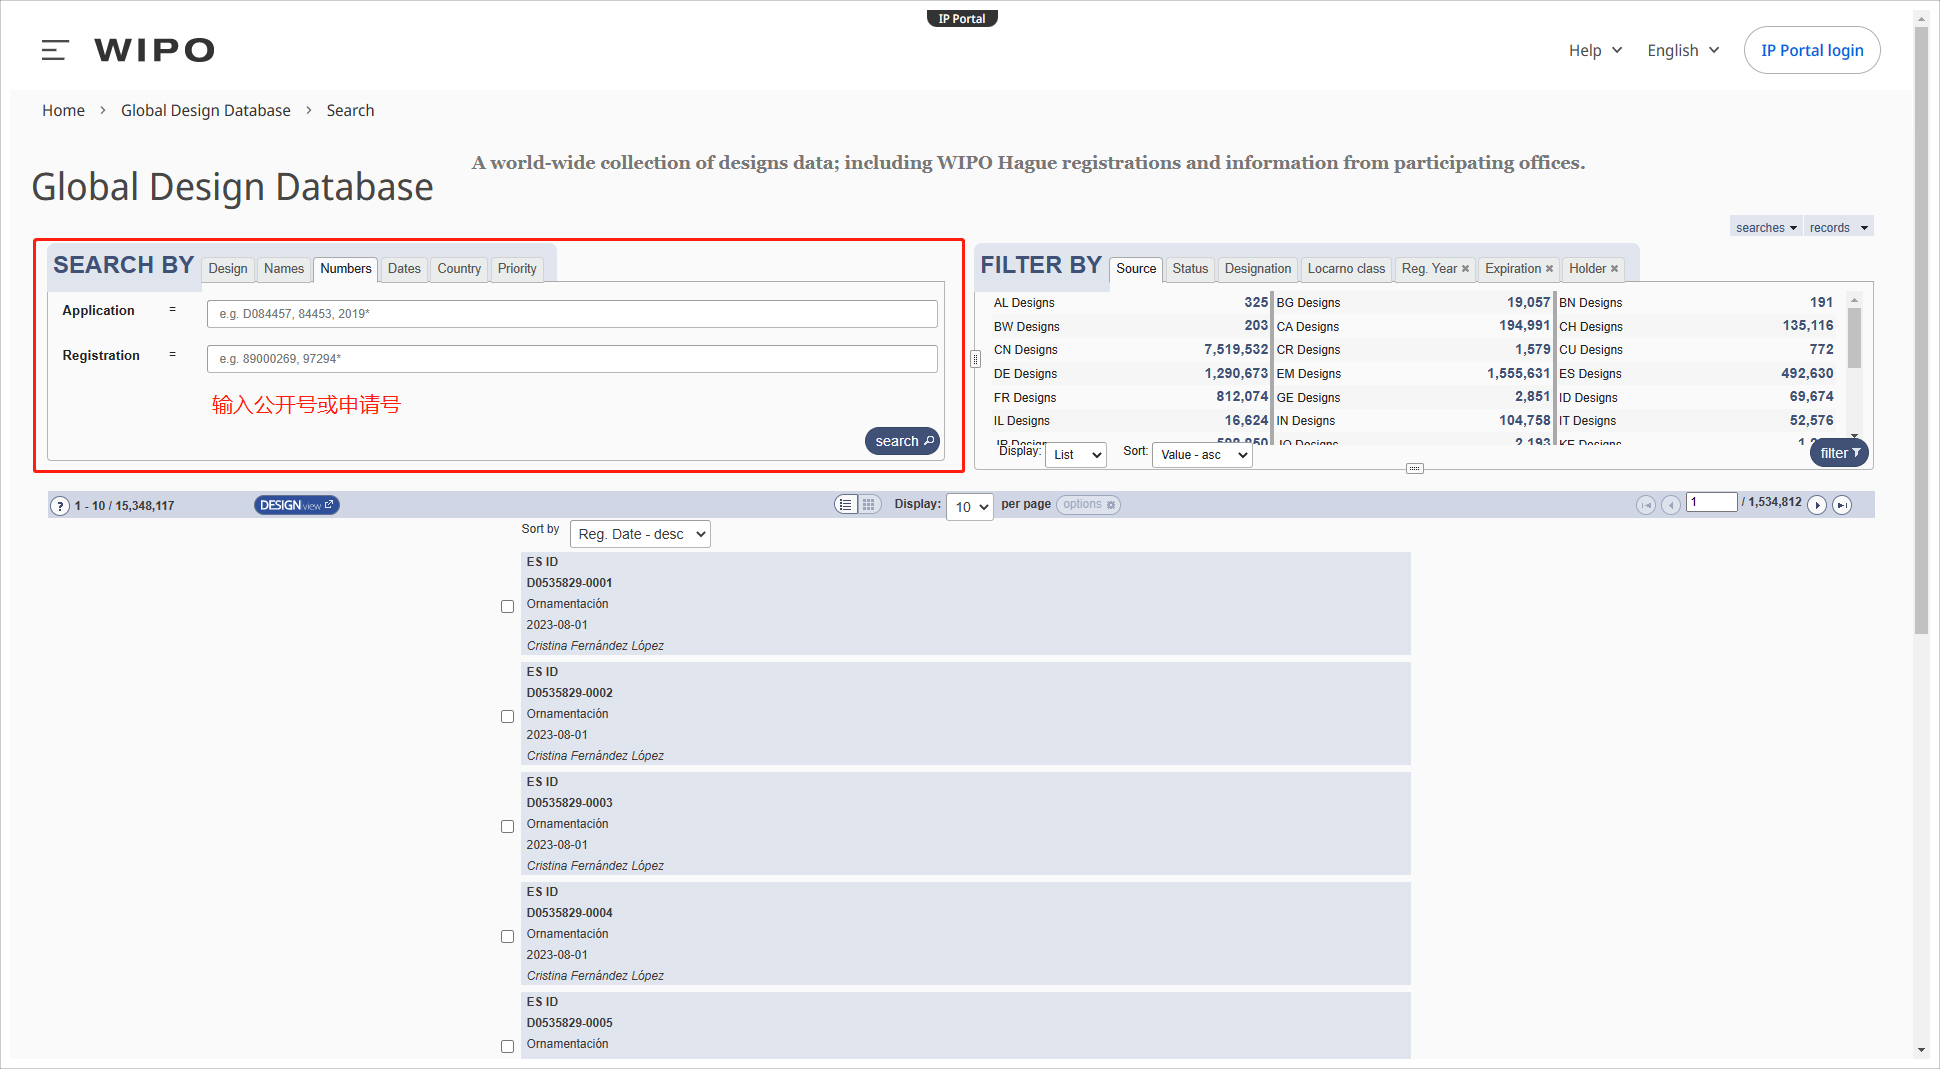
Task: Select the Locarno class filter tab
Action: (1346, 269)
